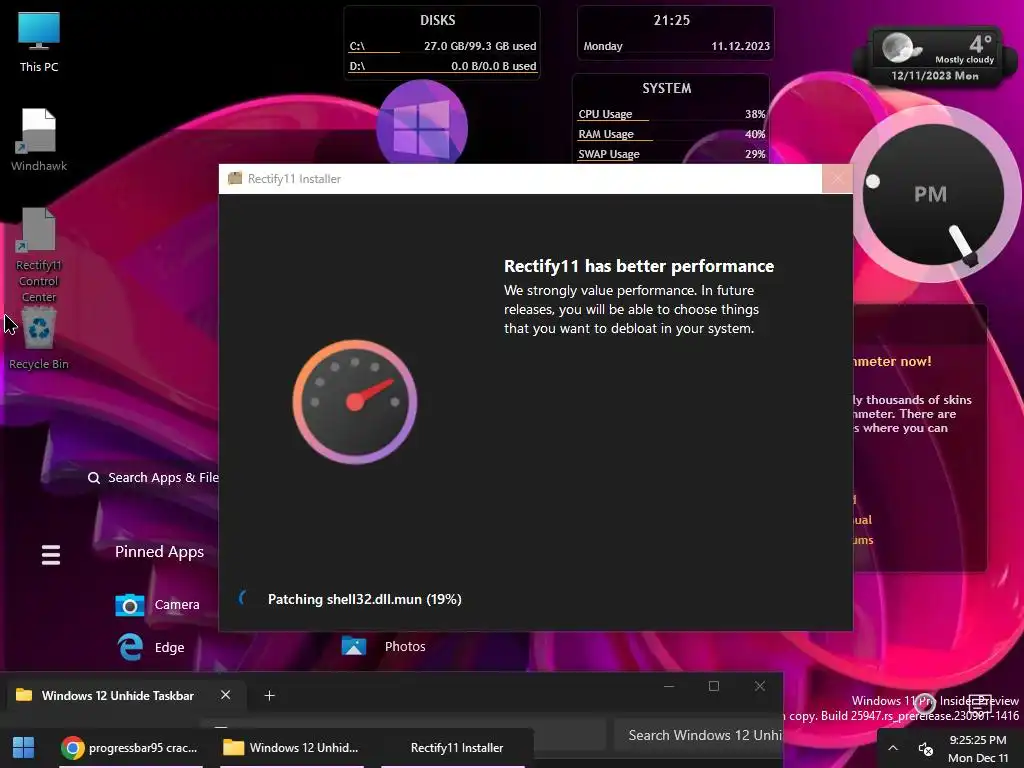1024x768 pixels.
Task: Click the SYSTEM widget header
Action: 667,88
